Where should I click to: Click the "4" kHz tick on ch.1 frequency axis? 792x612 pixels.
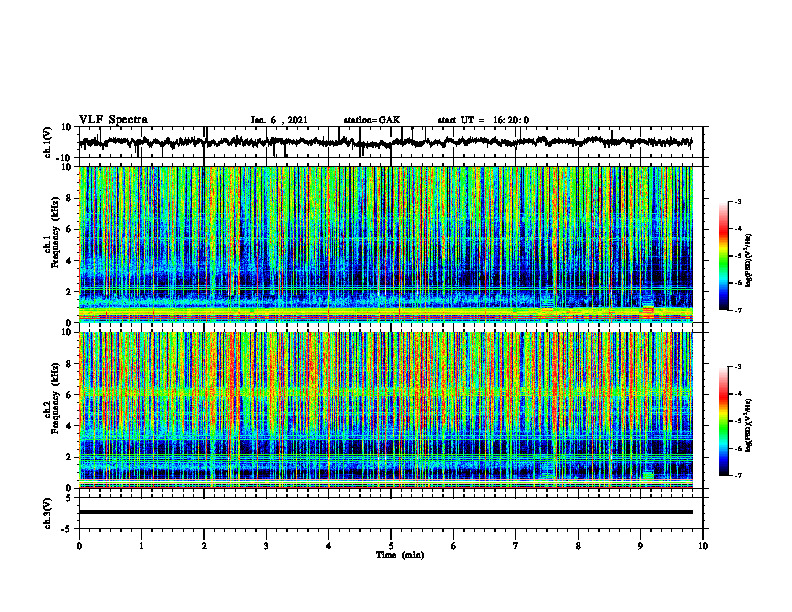click(x=70, y=261)
